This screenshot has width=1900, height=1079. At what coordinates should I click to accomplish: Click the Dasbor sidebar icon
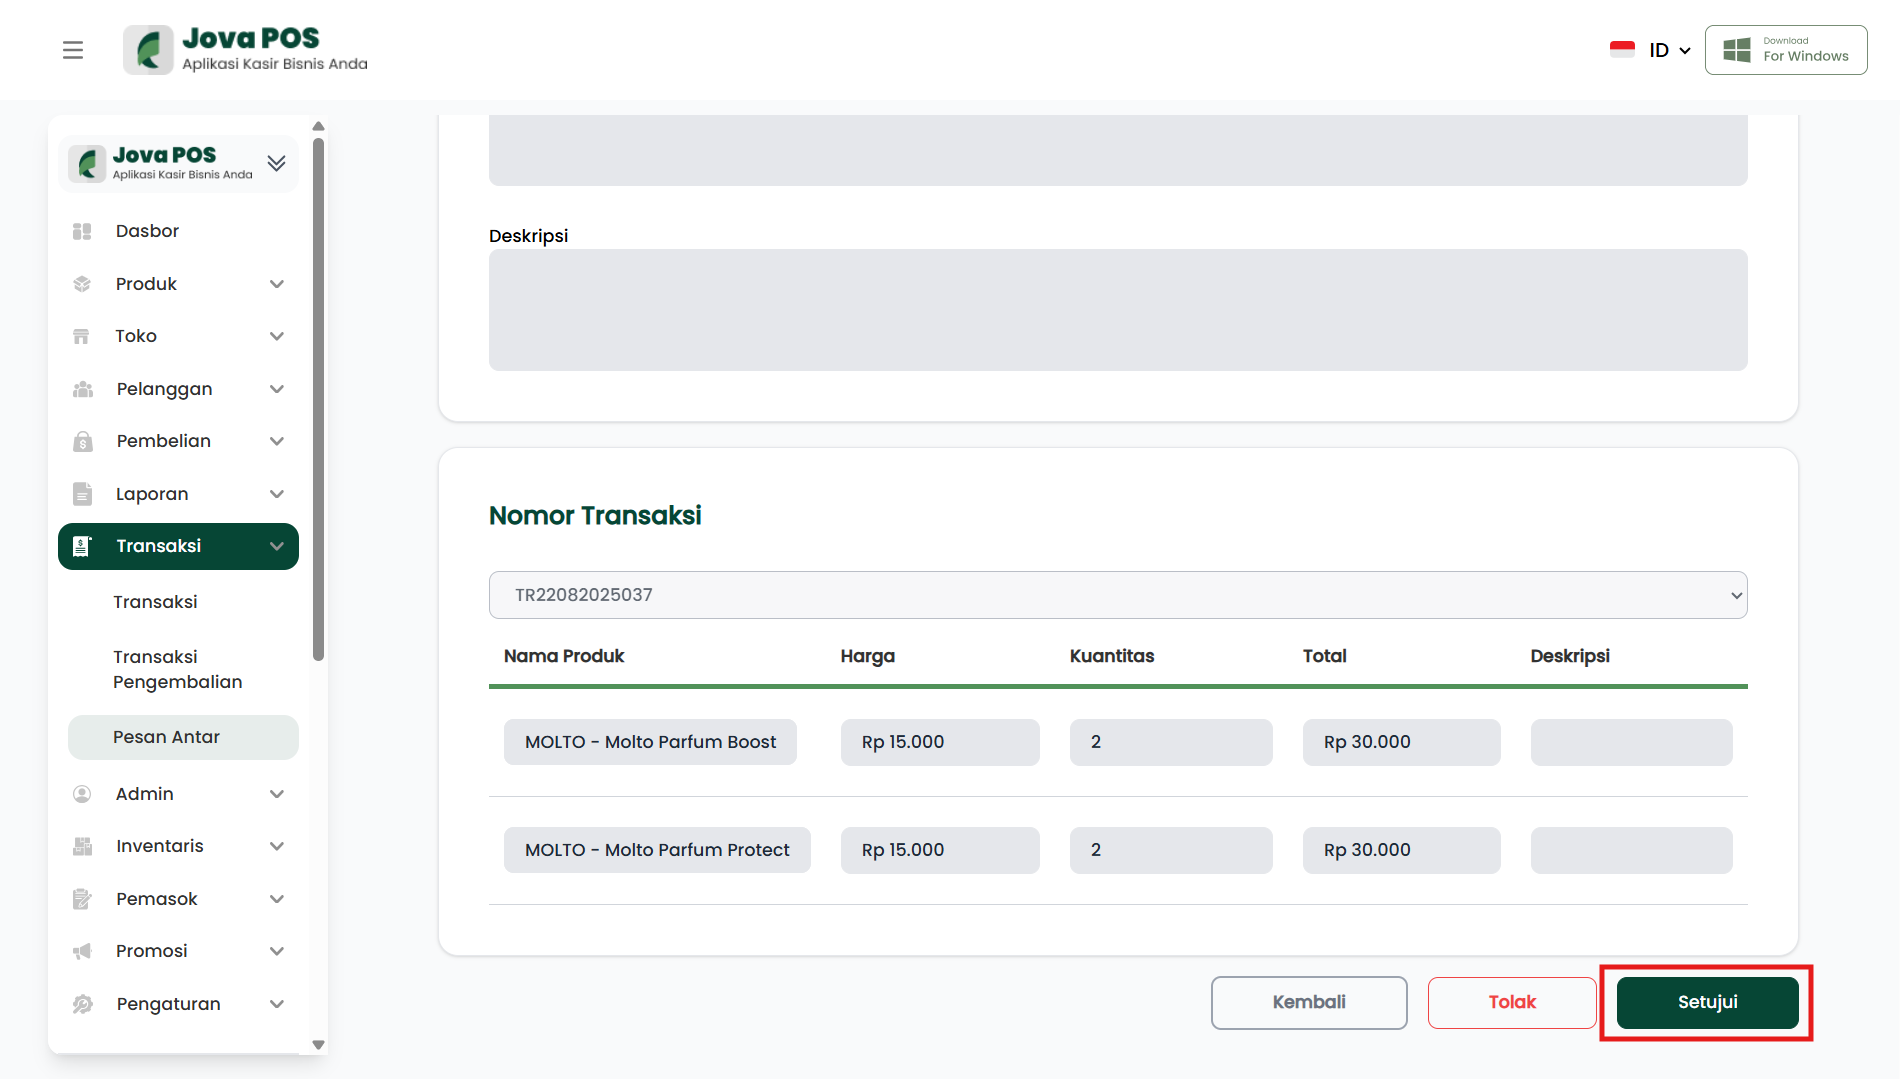tap(82, 231)
